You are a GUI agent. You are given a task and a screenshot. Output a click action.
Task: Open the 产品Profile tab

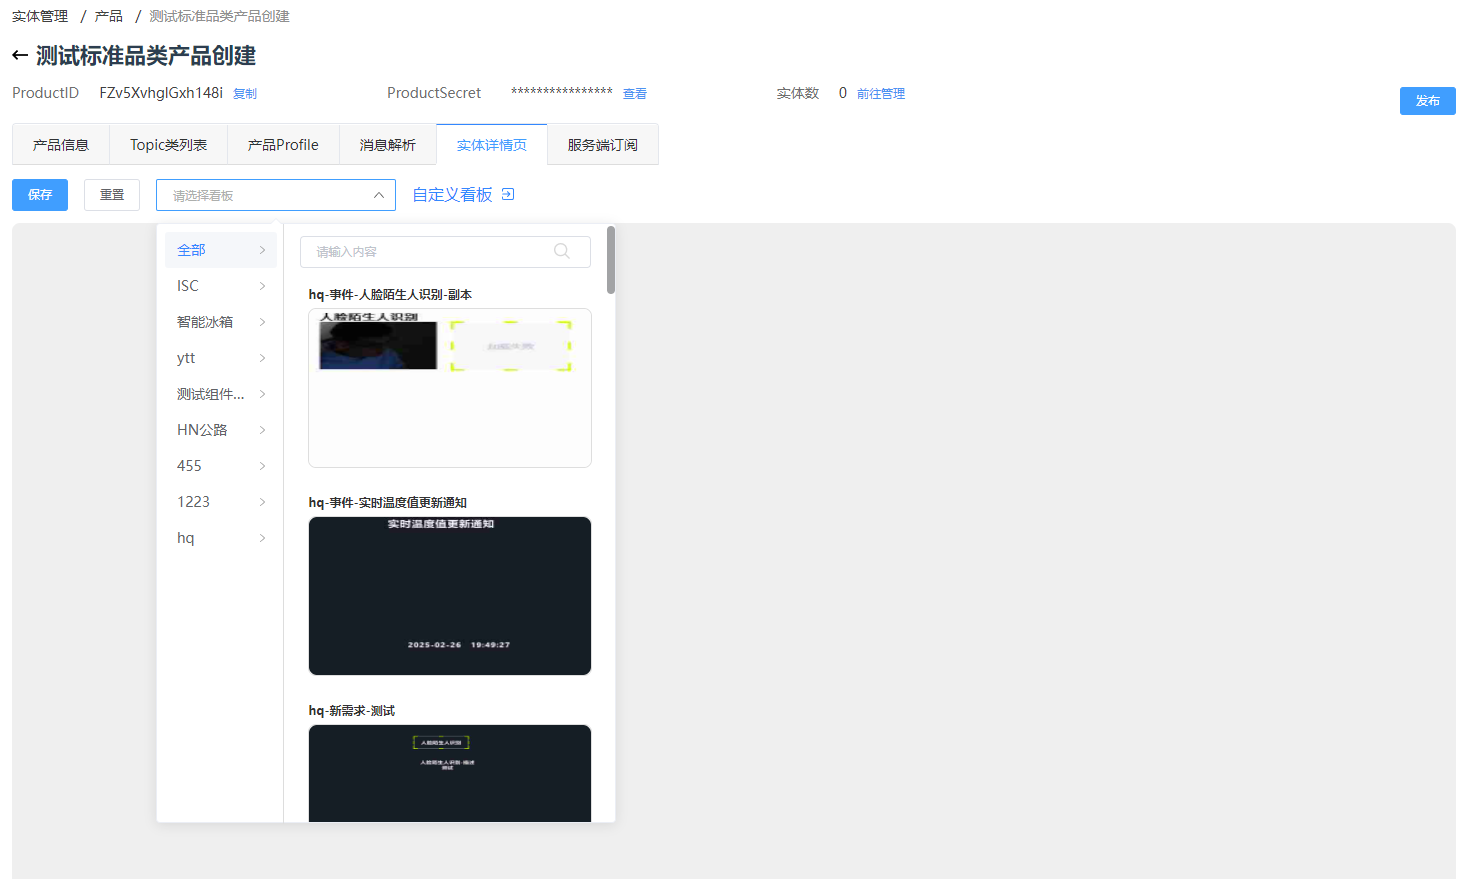click(x=283, y=145)
